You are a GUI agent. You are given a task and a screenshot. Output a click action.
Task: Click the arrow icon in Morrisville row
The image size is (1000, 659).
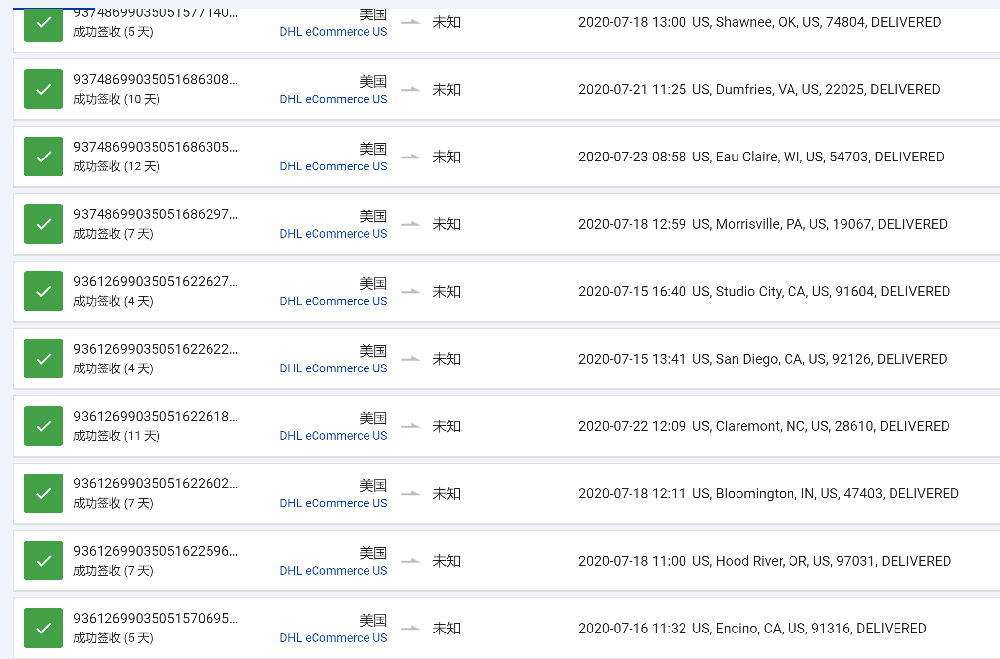[411, 224]
